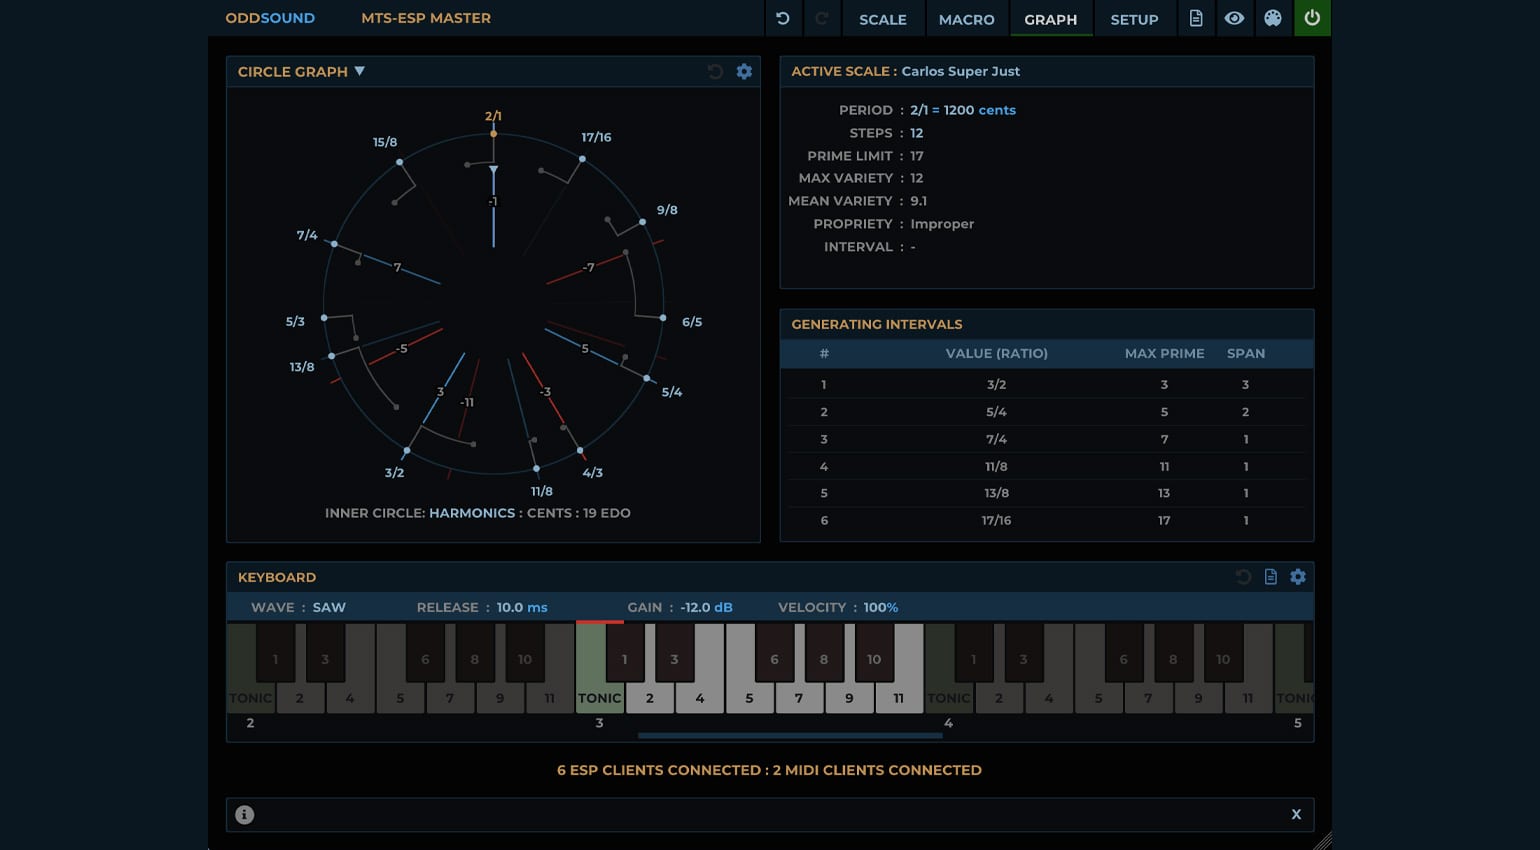1540x850 pixels.
Task: Select the 2/1 node on circle graph
Action: (x=493, y=133)
